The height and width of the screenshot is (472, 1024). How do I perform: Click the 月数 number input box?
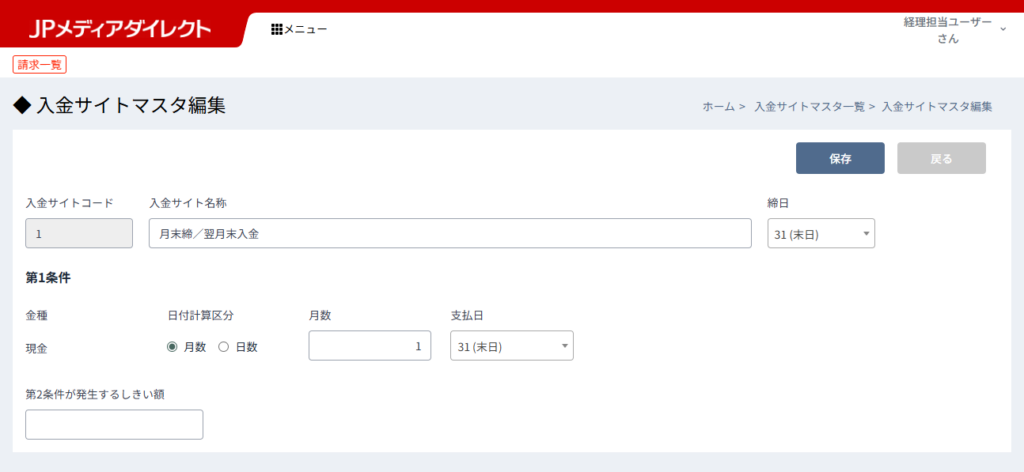pyautogui.click(x=370, y=346)
